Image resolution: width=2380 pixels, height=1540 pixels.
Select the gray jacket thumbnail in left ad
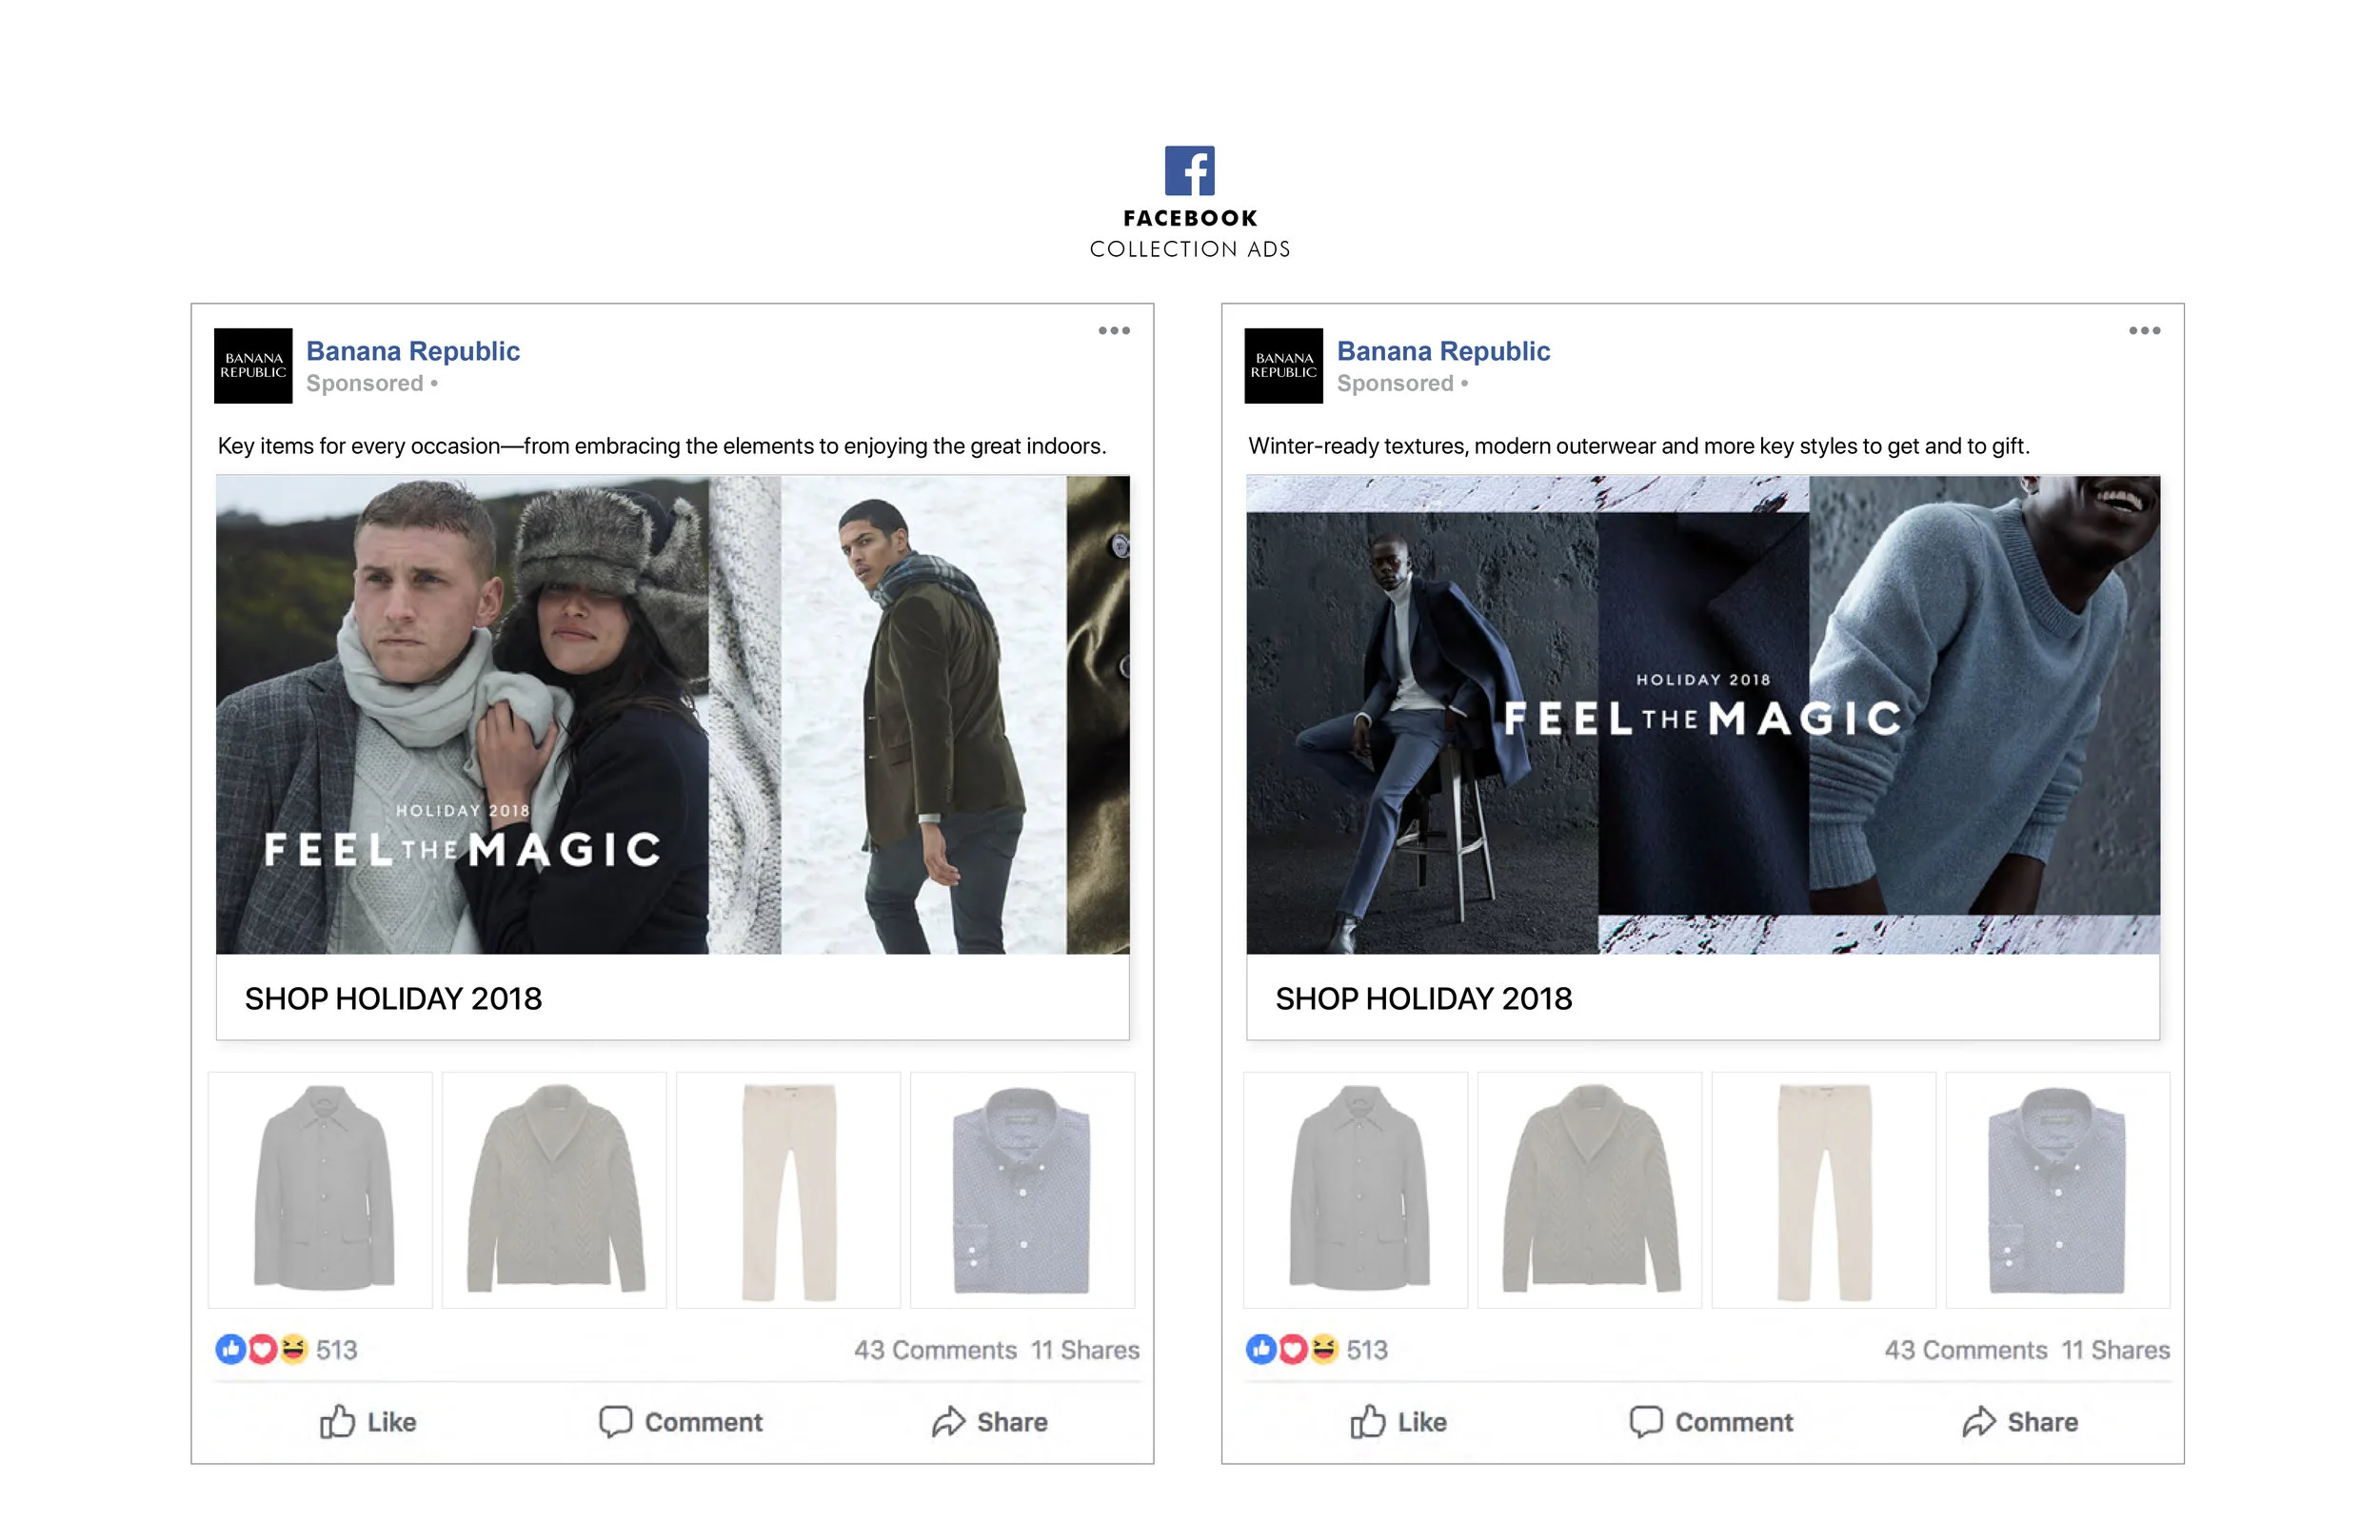(321, 1189)
